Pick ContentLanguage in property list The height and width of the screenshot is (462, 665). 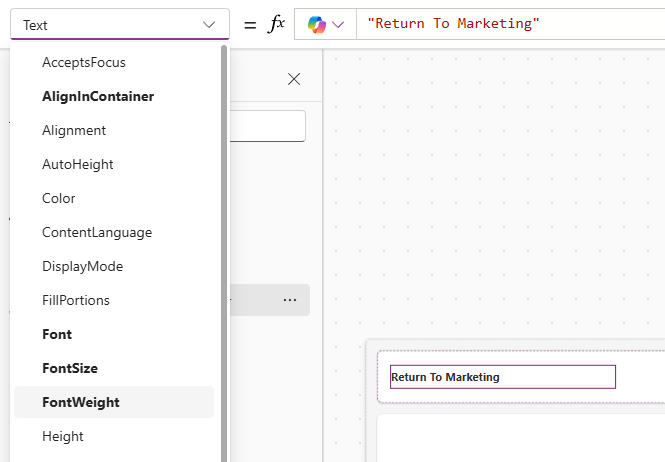(x=97, y=232)
